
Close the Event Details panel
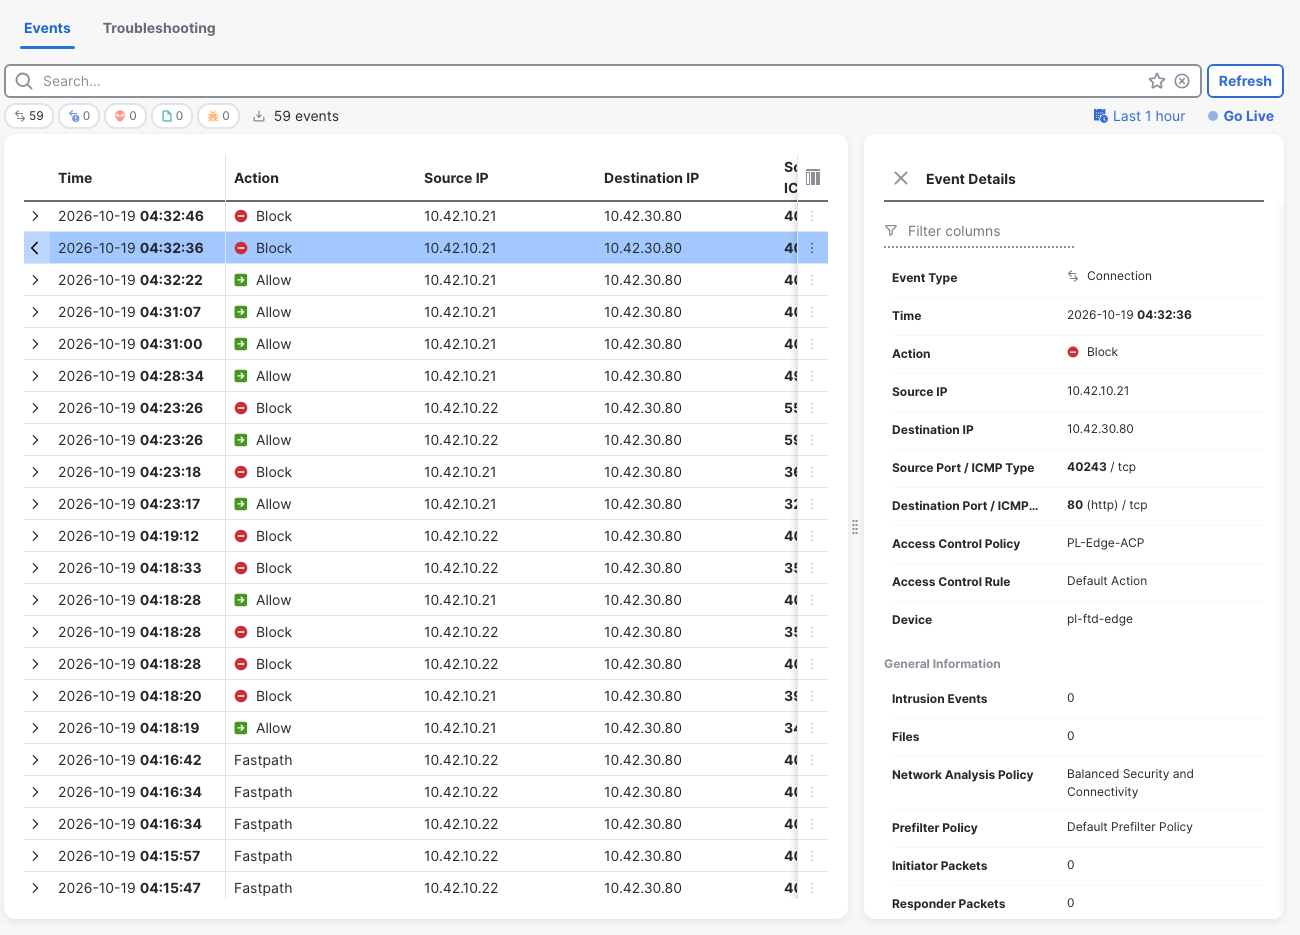click(x=901, y=178)
